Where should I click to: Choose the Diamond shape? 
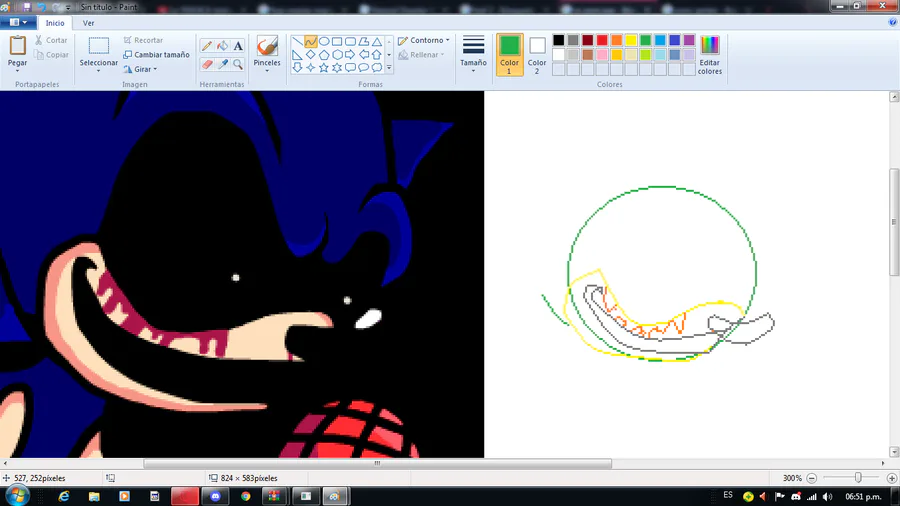[311, 55]
